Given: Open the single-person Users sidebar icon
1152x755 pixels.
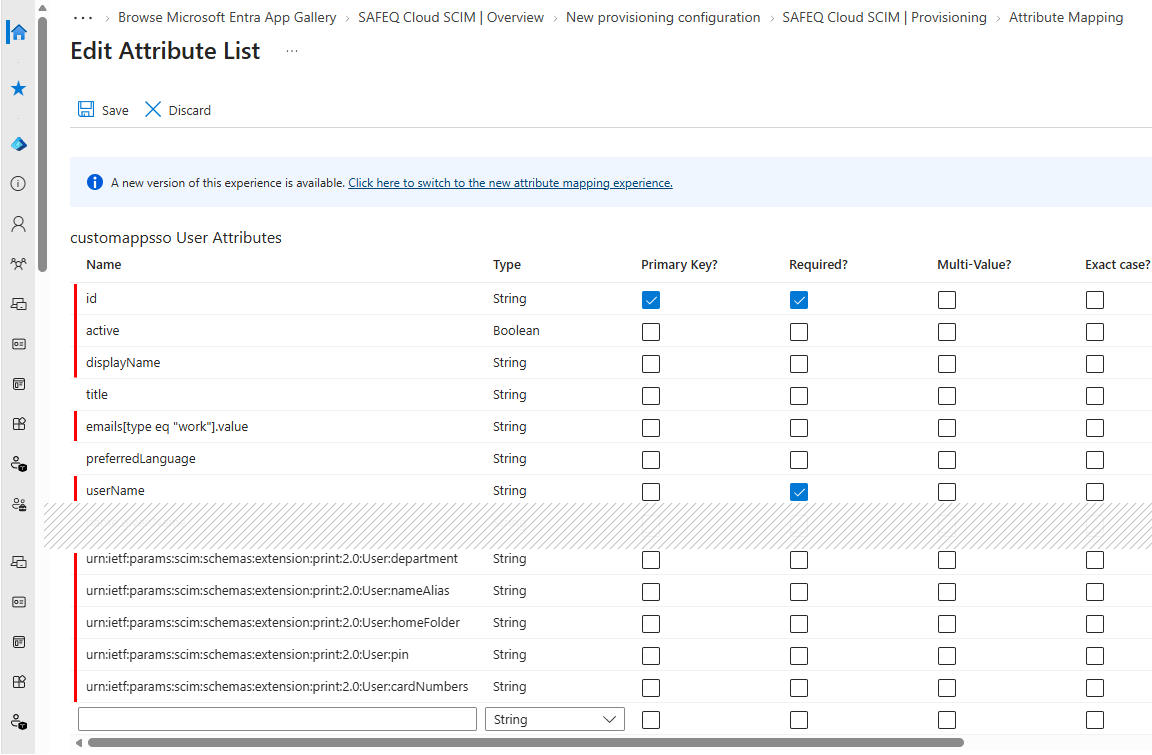Looking at the screenshot, I should pos(18,224).
